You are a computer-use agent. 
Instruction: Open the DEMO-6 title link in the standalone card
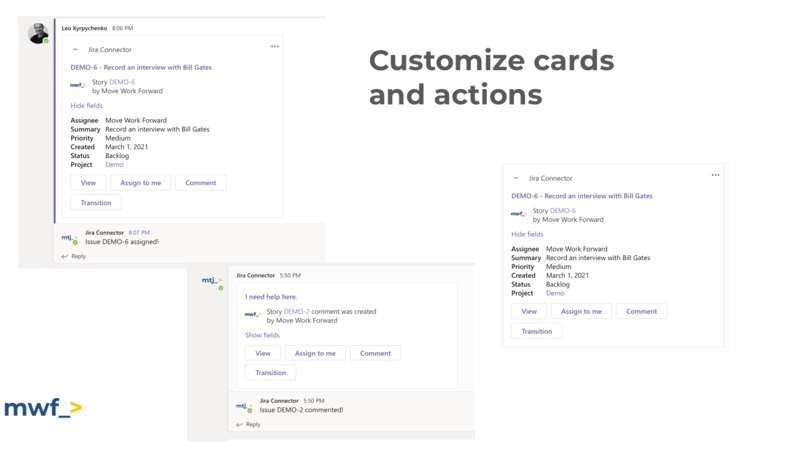pyautogui.click(x=581, y=195)
